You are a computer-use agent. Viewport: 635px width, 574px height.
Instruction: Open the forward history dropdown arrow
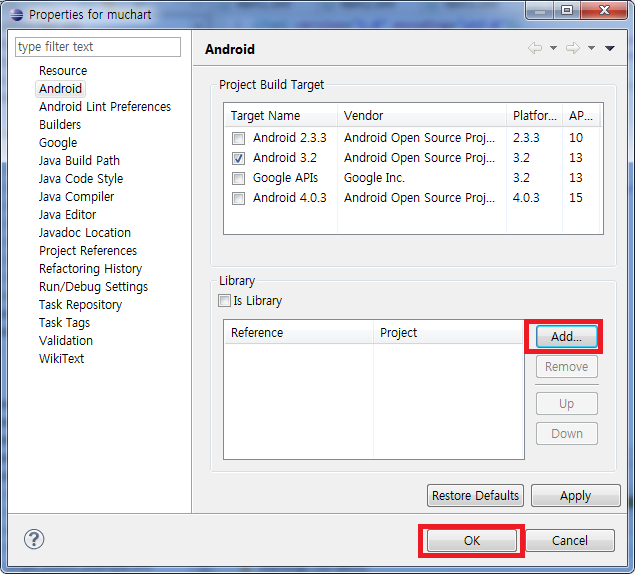591,48
